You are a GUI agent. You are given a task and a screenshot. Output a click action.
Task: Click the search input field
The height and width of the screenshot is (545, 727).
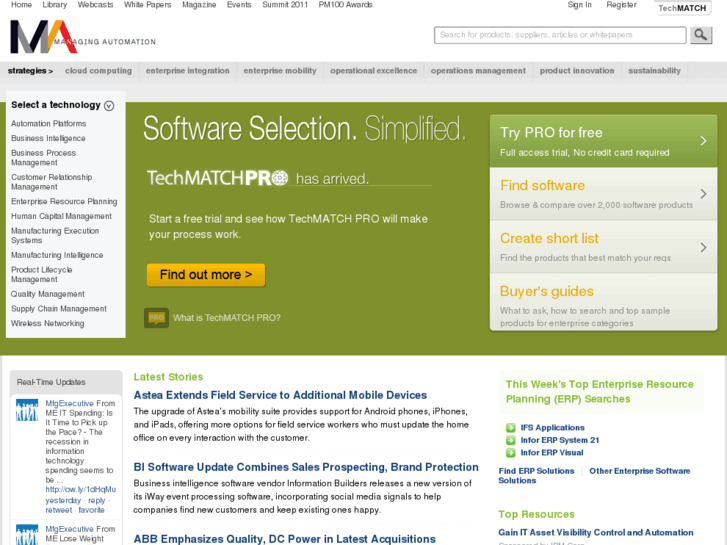pos(560,35)
